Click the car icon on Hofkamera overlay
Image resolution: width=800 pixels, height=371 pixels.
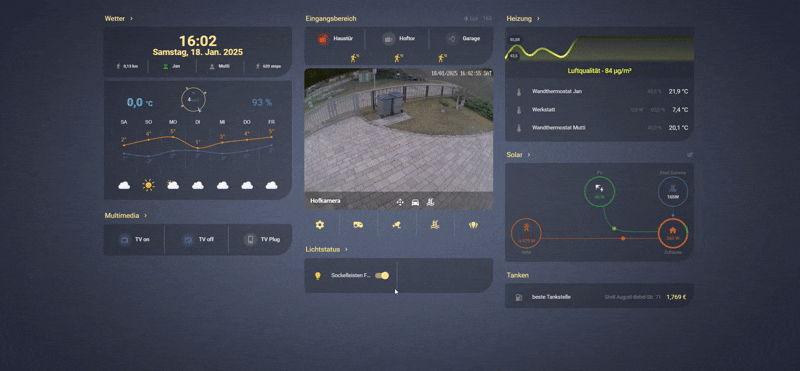point(415,202)
